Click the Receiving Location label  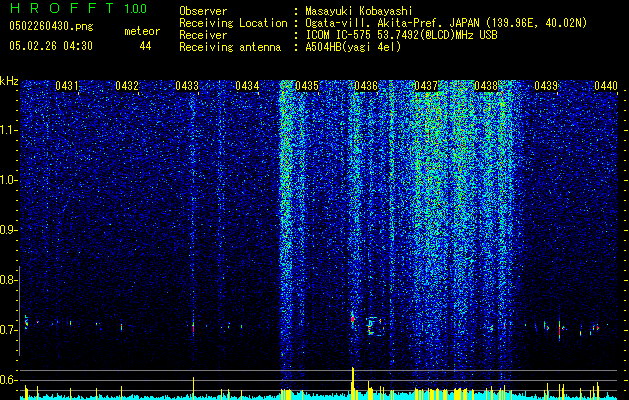pos(233,23)
